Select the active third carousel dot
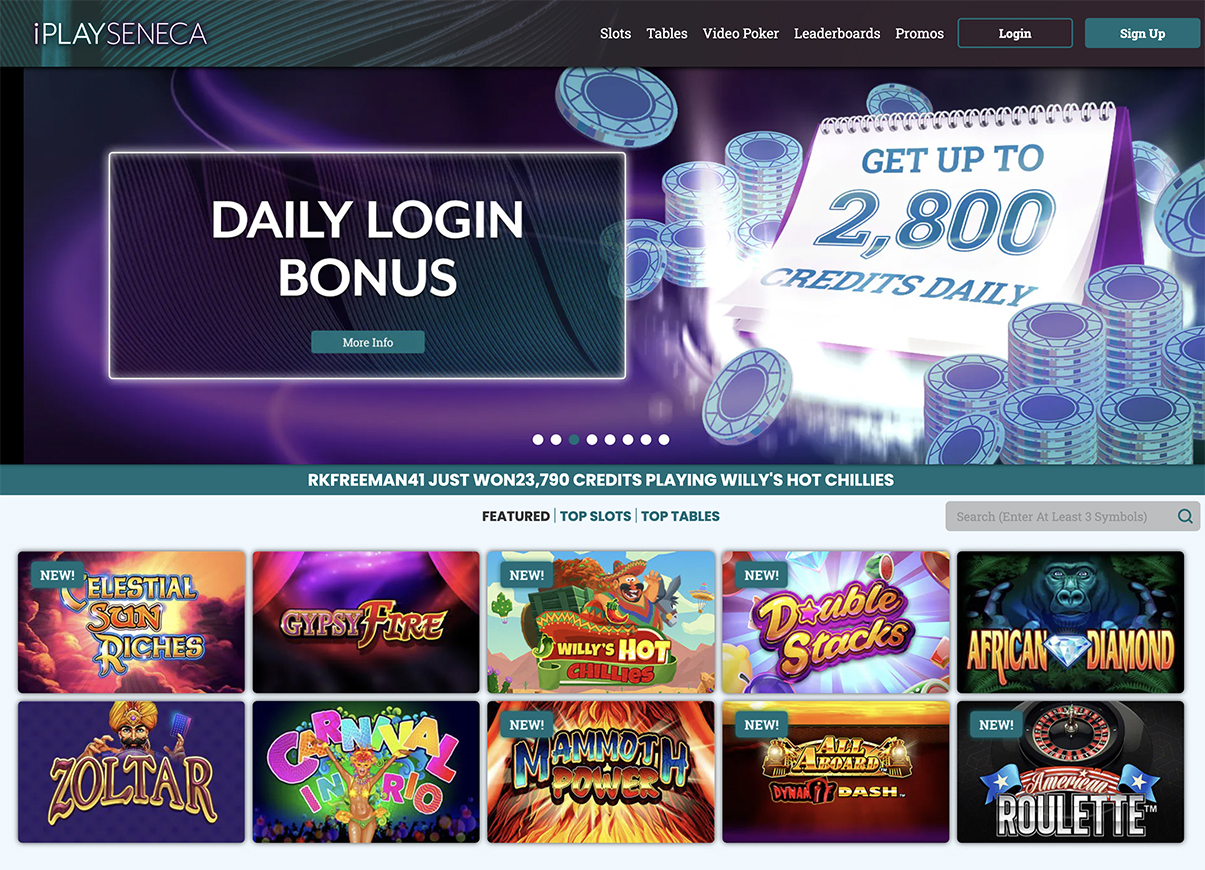1205x870 pixels. [x=574, y=439]
